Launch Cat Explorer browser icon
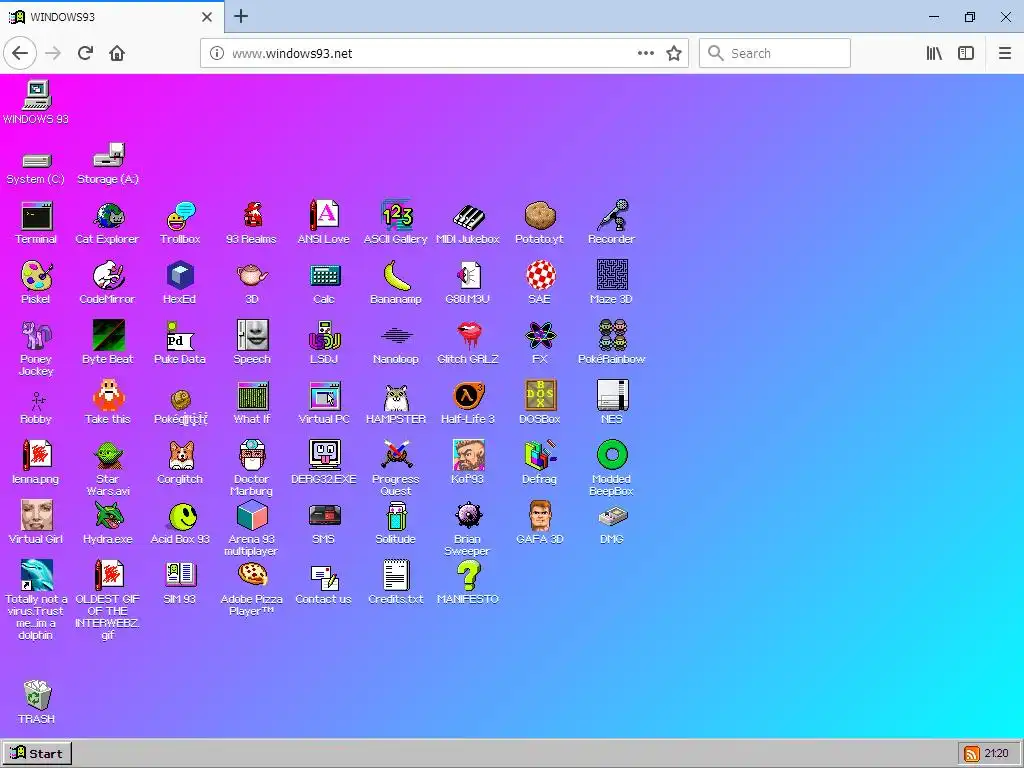Image resolution: width=1024 pixels, height=768 pixels. point(108,216)
